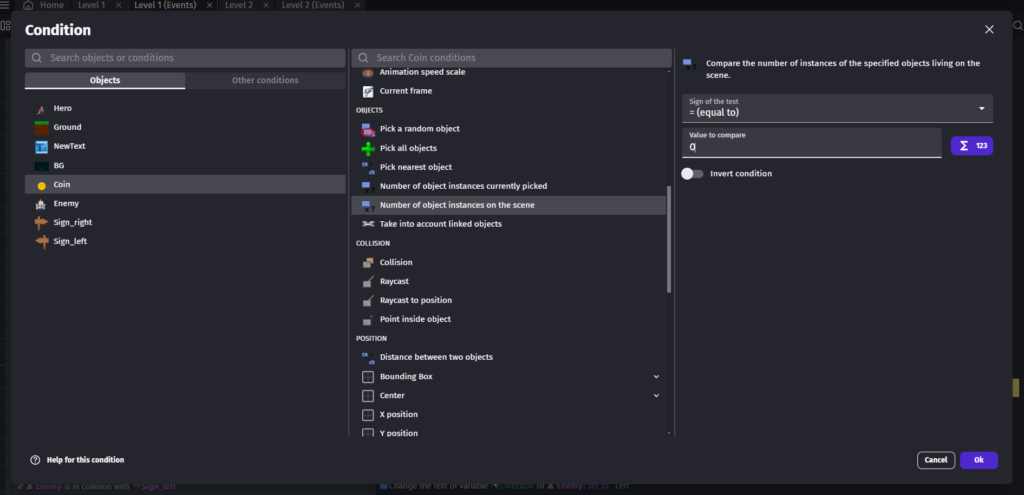Switch to the Other conditions tab
Image resolution: width=1024 pixels, height=495 pixels.
265,80
